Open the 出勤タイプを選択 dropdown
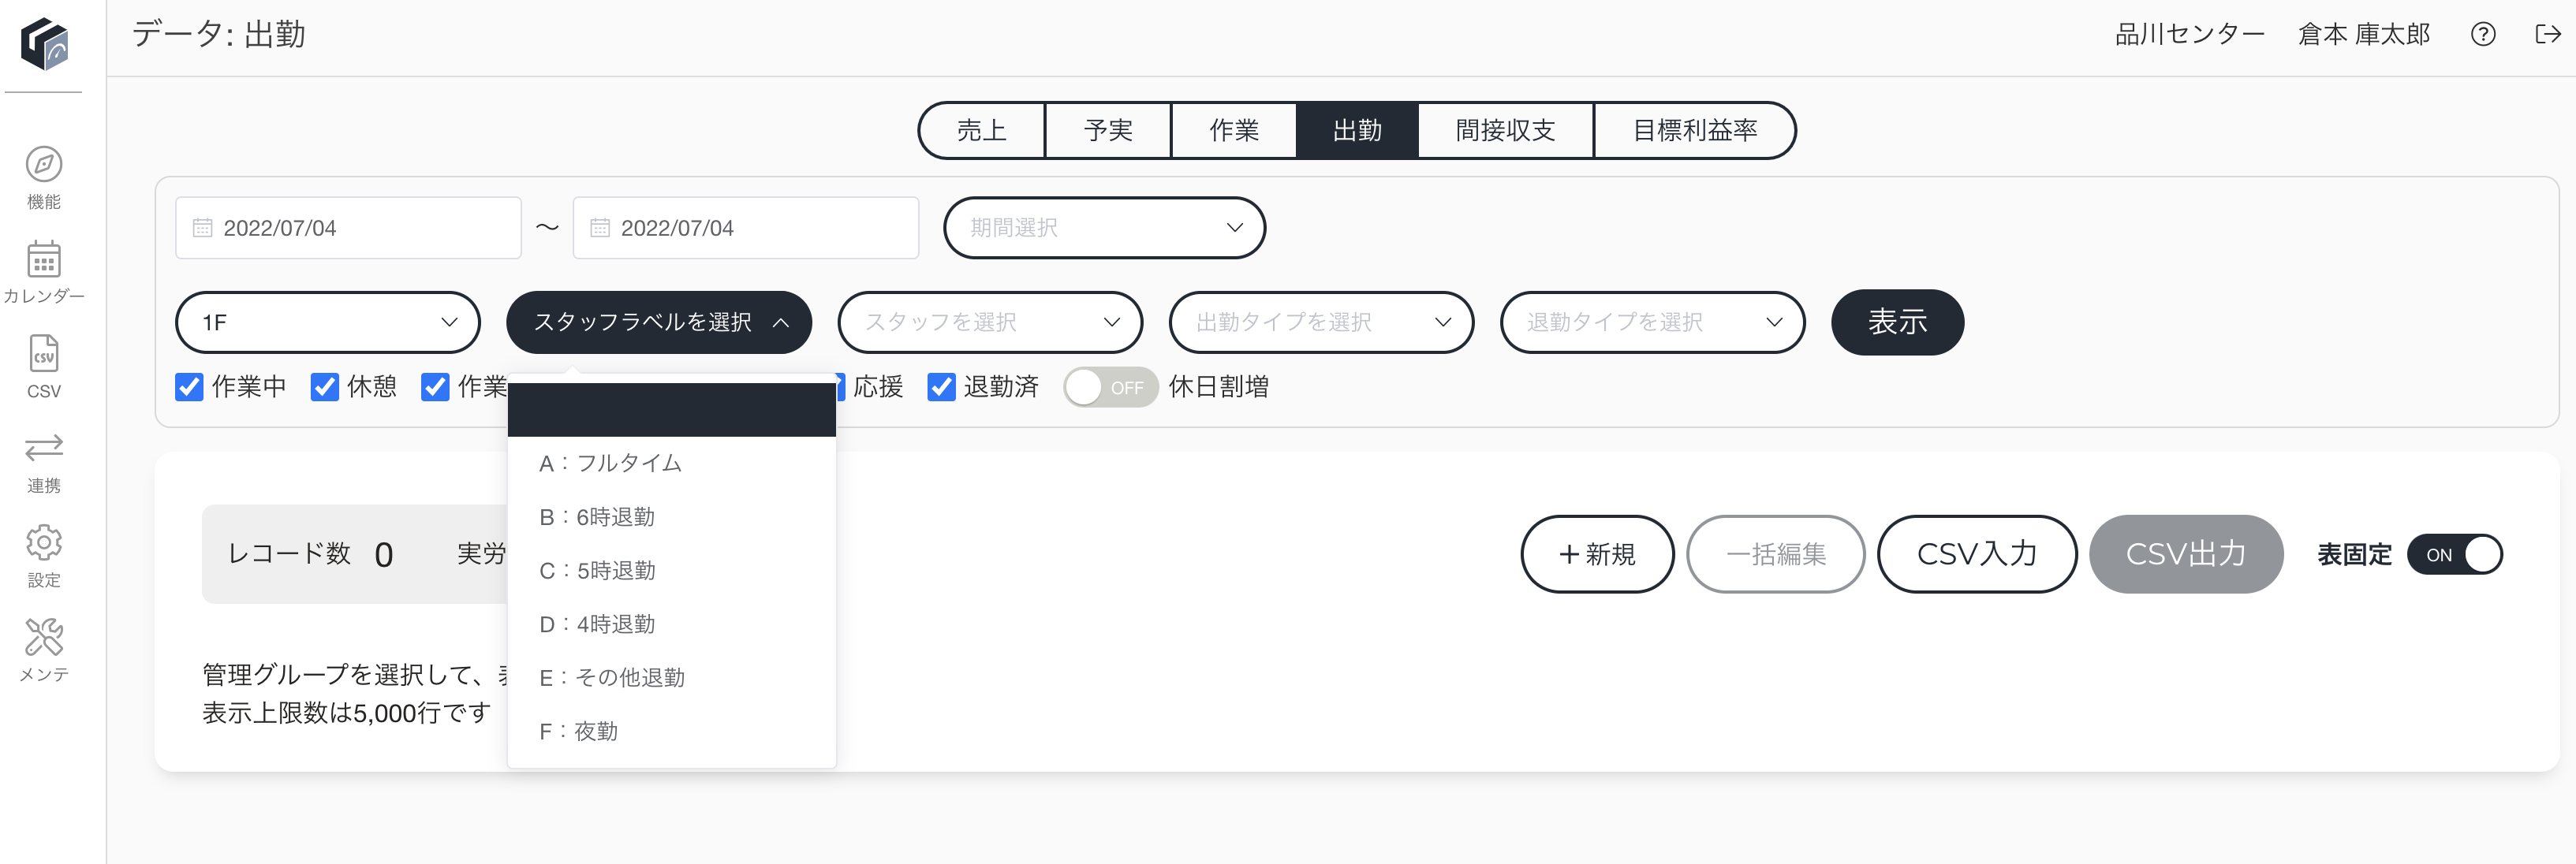2576x864 pixels. pos(1321,322)
